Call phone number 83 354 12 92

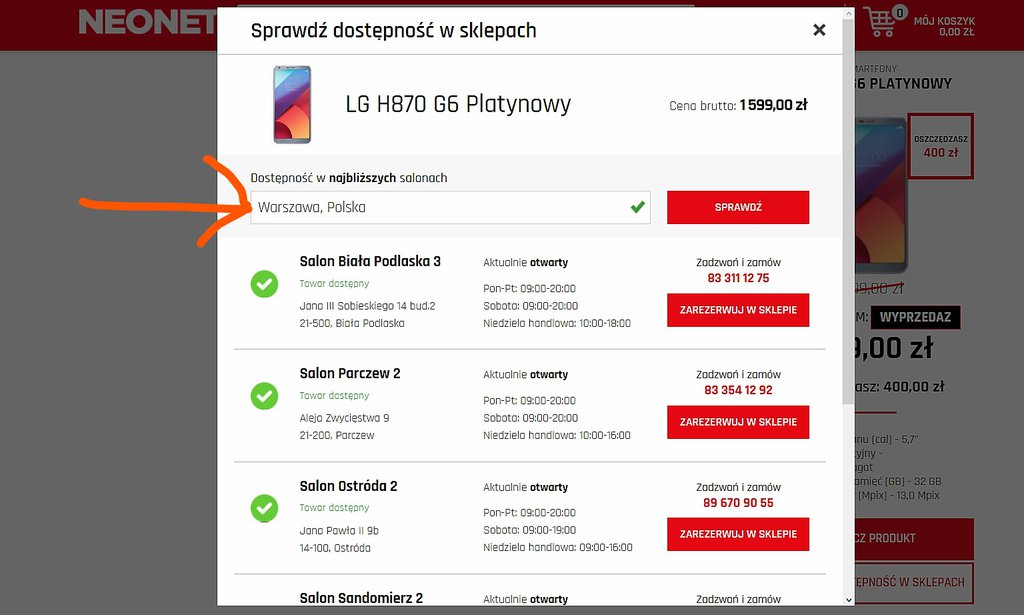[738, 390]
